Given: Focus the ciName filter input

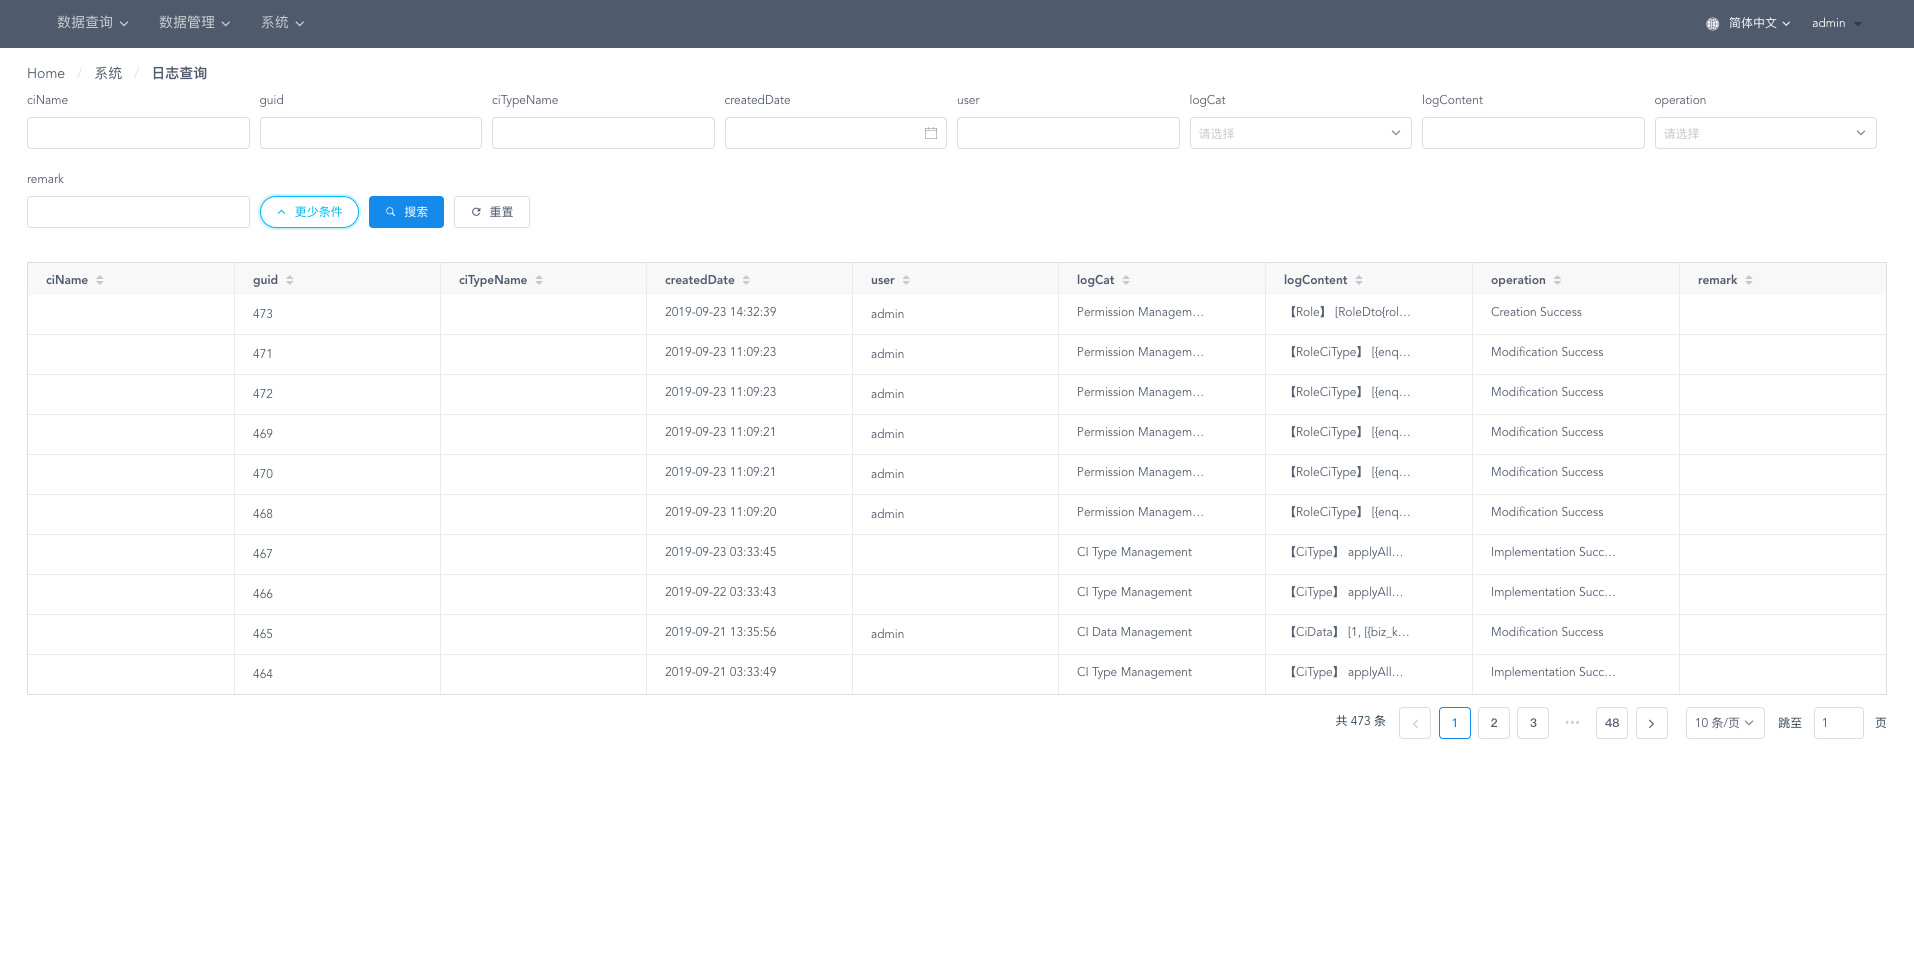Looking at the screenshot, I should tap(138, 133).
